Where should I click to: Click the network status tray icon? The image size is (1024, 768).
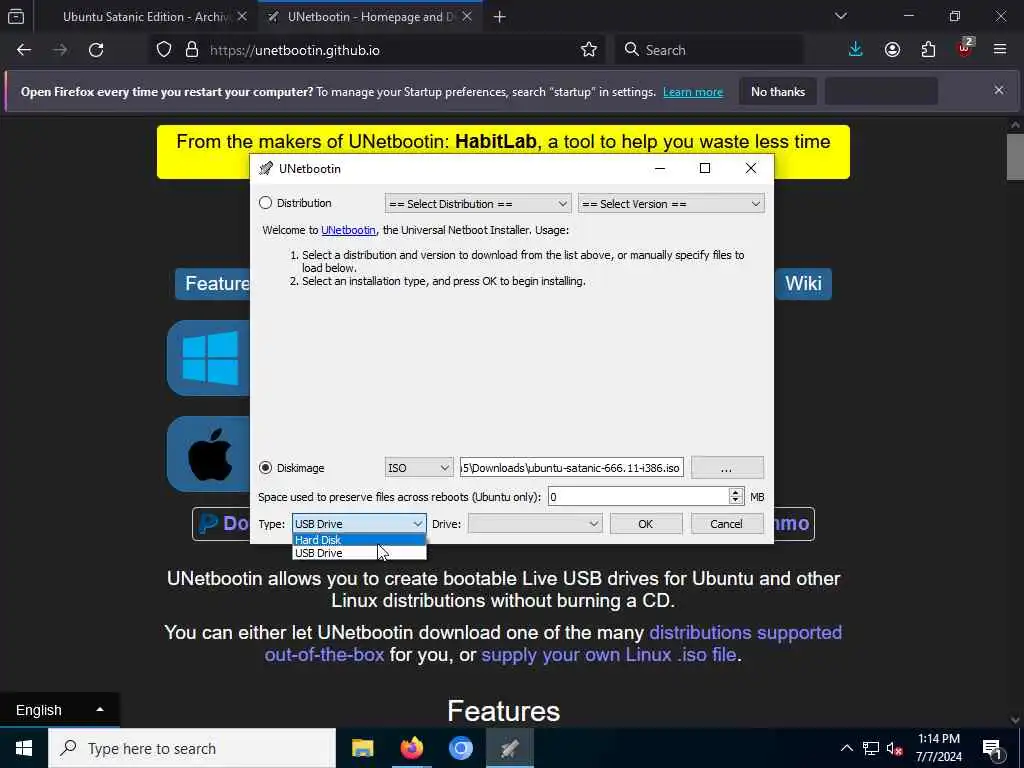(871, 748)
